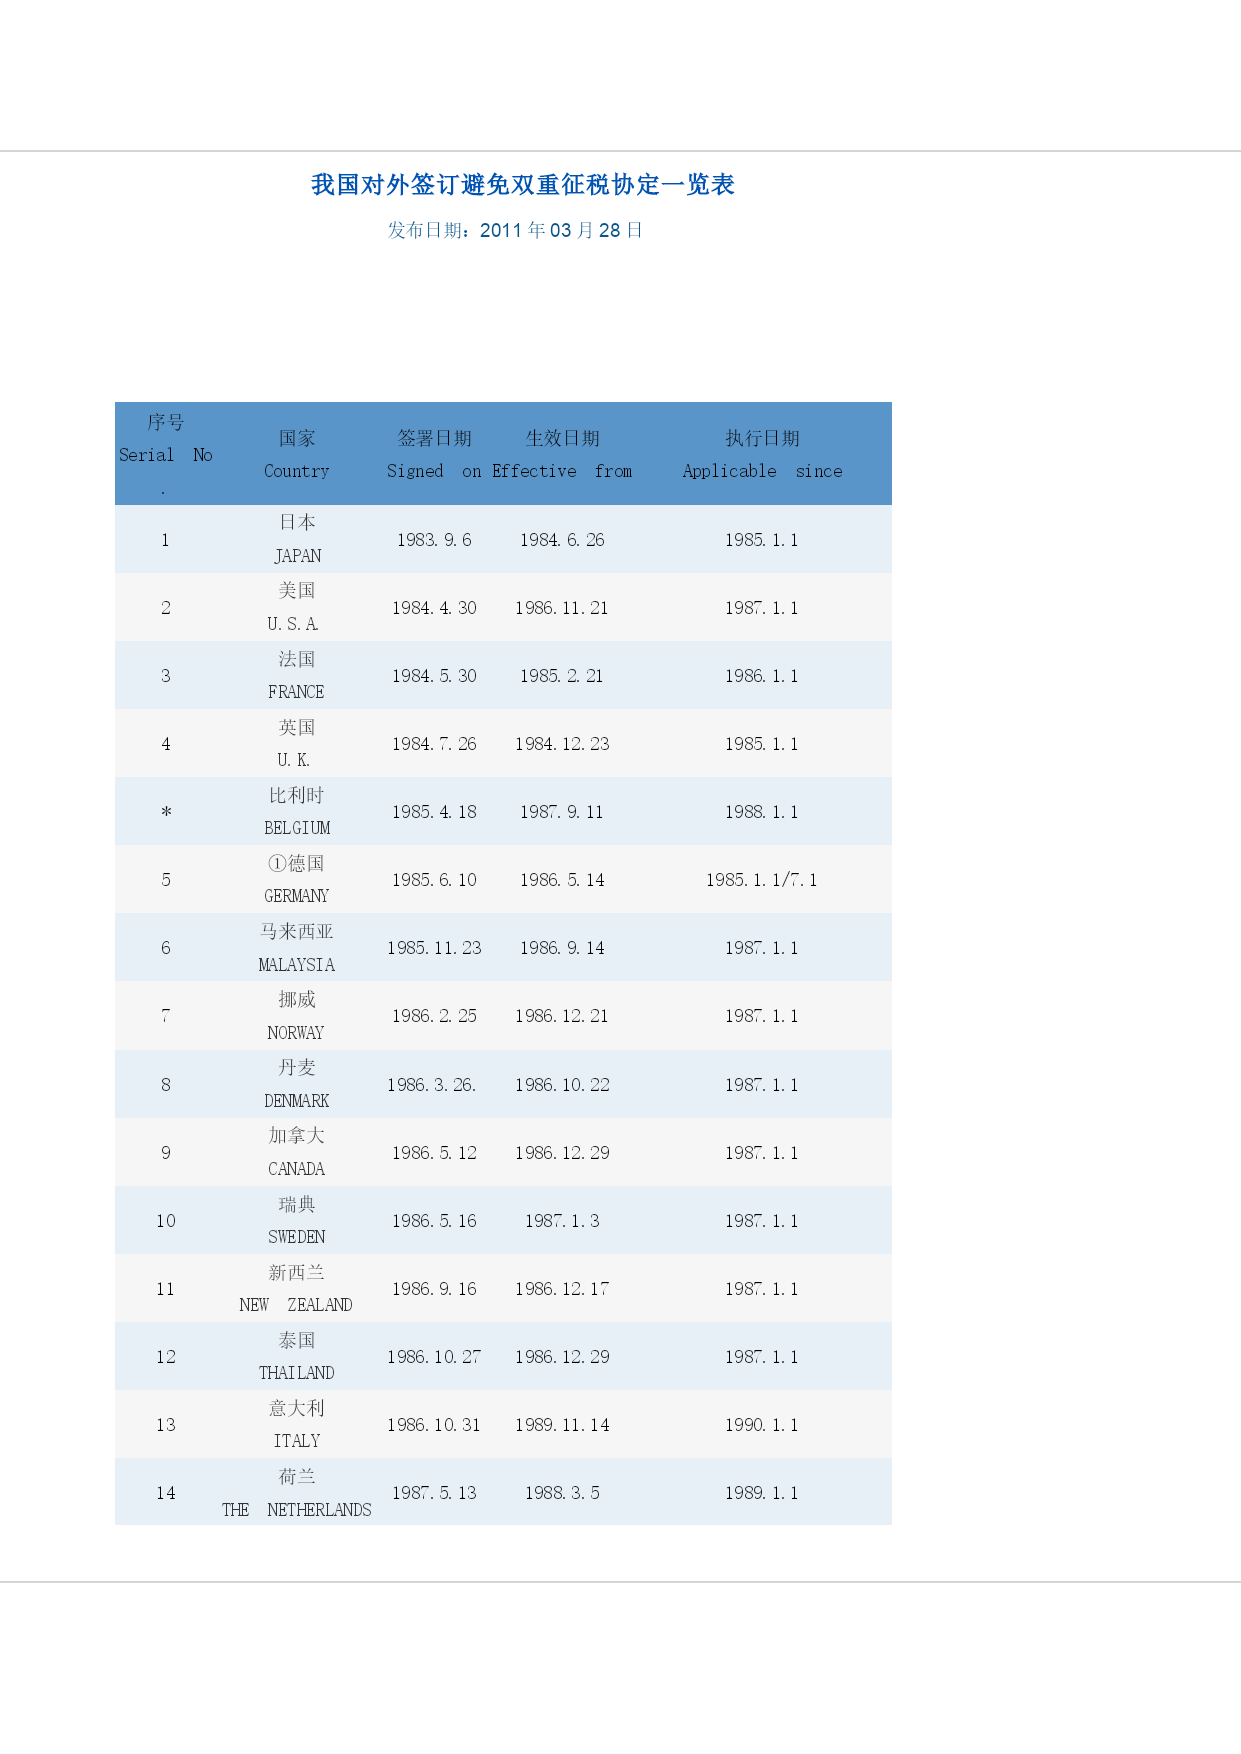The image size is (1241, 1754).
Task: Click the asterisk serial marker for Belgium
Action: 166,812
